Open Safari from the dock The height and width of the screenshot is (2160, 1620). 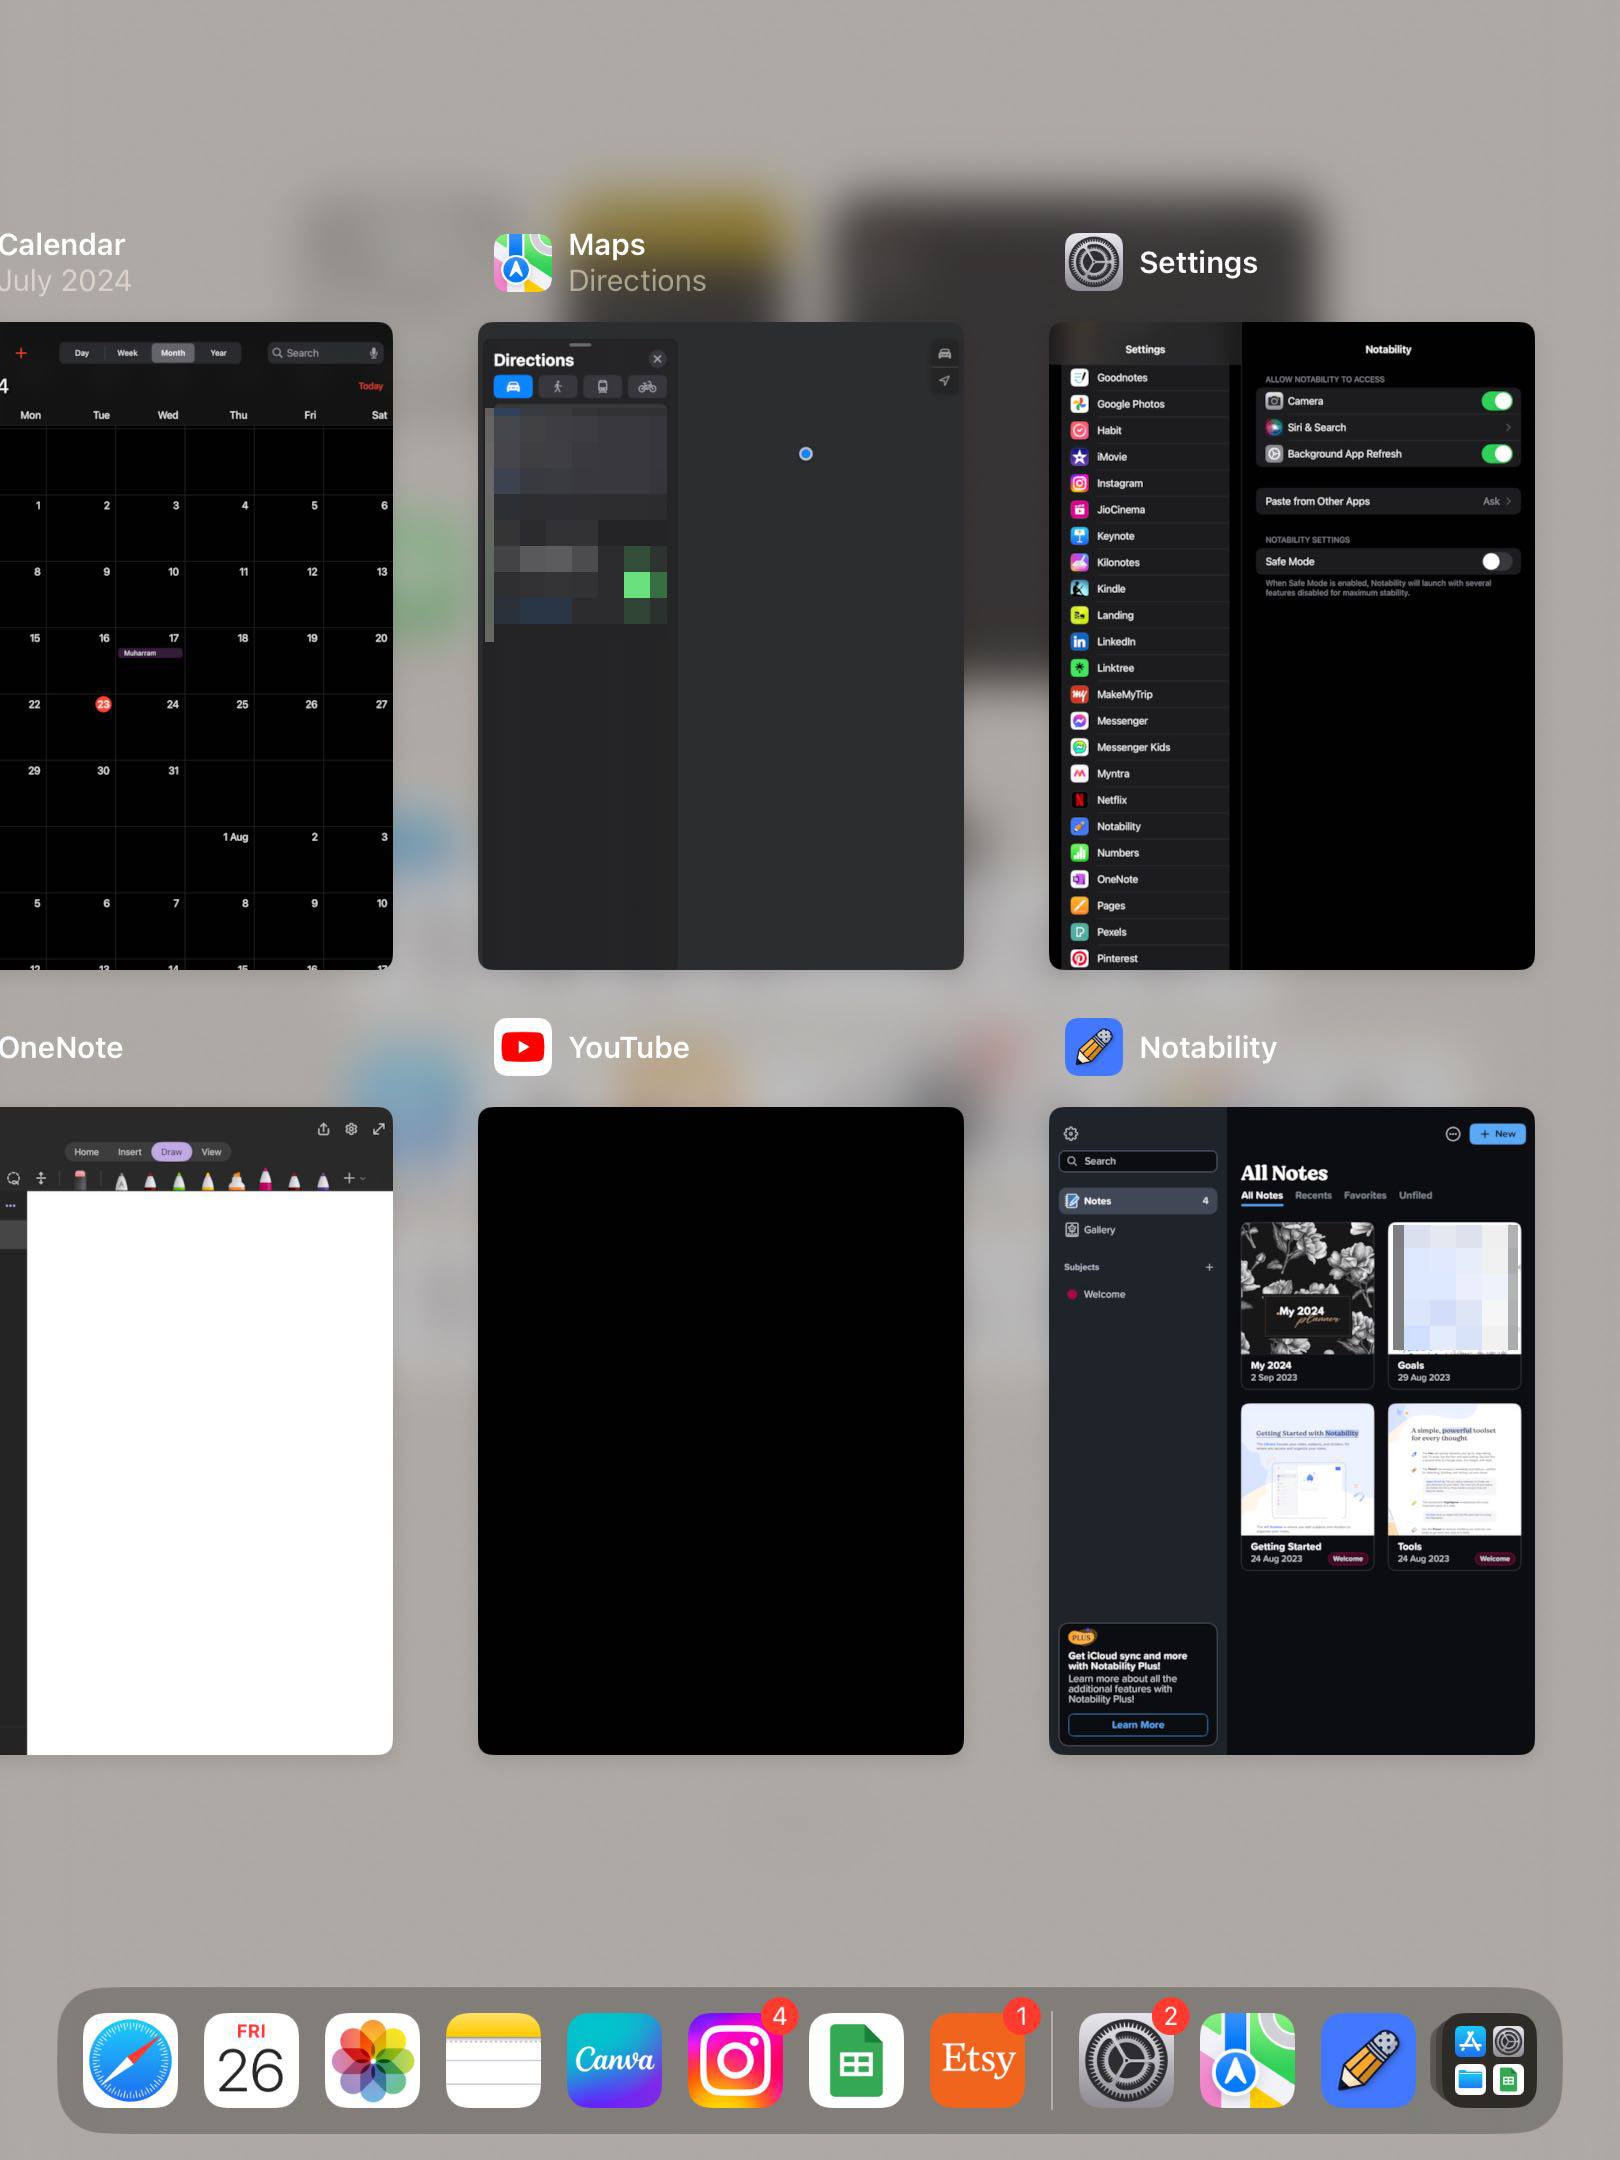pyautogui.click(x=130, y=2060)
